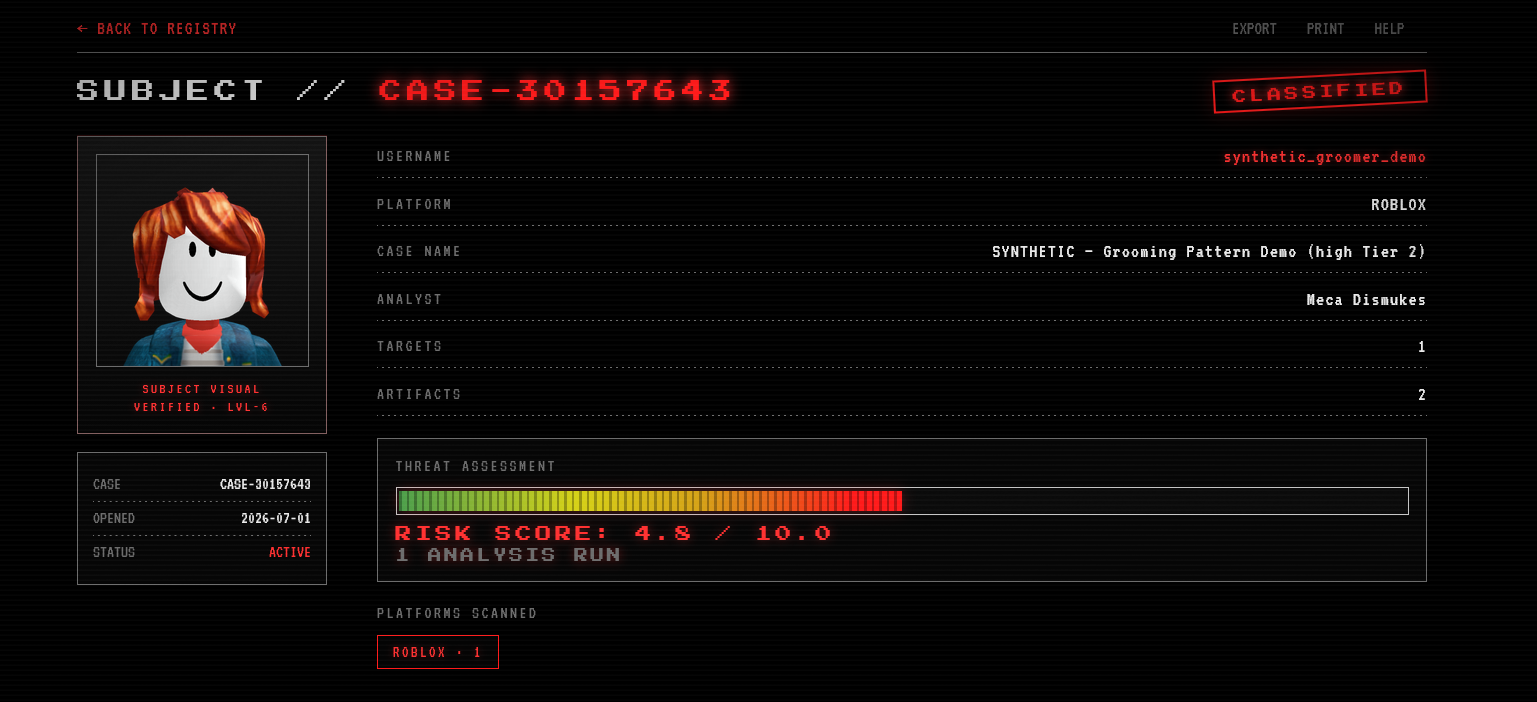The height and width of the screenshot is (702, 1537).
Task: Click the ACTIVE status value
Action: pos(290,553)
